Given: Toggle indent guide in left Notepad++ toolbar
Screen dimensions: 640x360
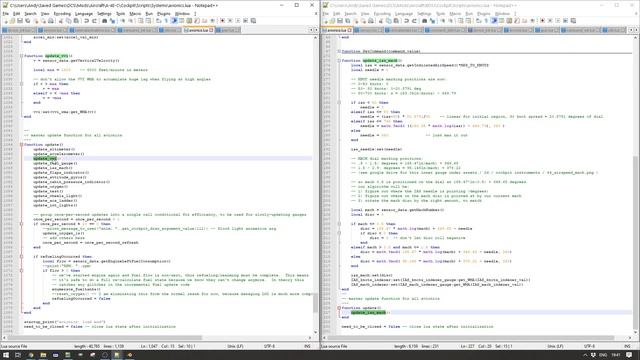Looking at the screenshot, I should pyautogui.click(x=174, y=20).
